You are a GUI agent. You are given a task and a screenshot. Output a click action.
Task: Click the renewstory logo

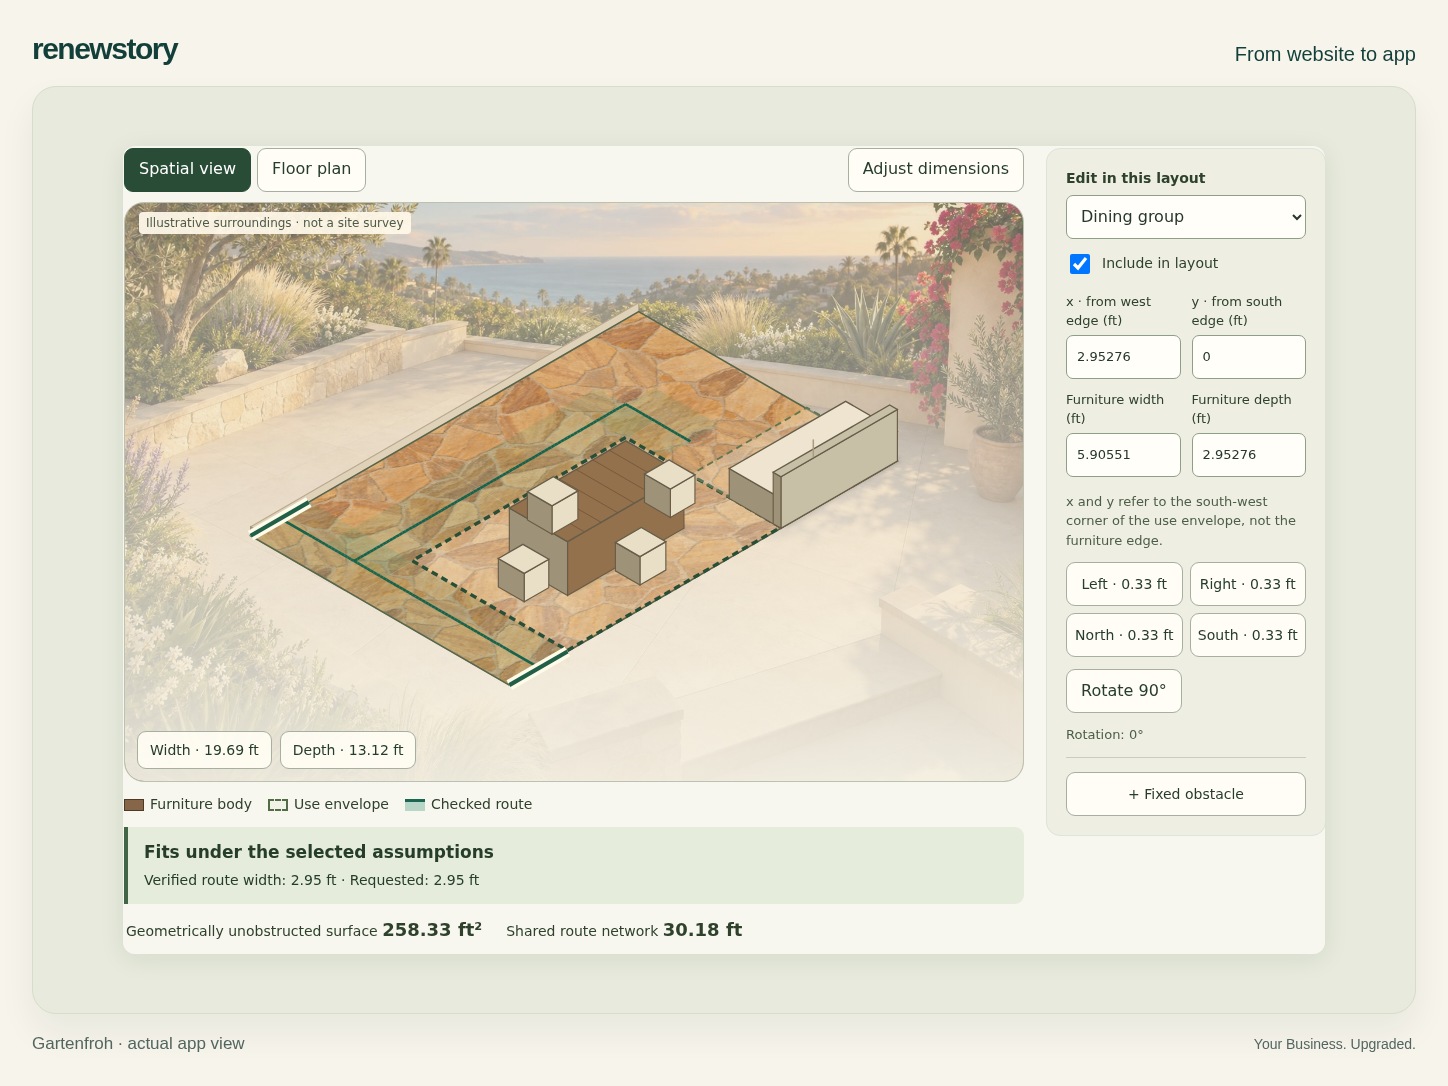105,49
